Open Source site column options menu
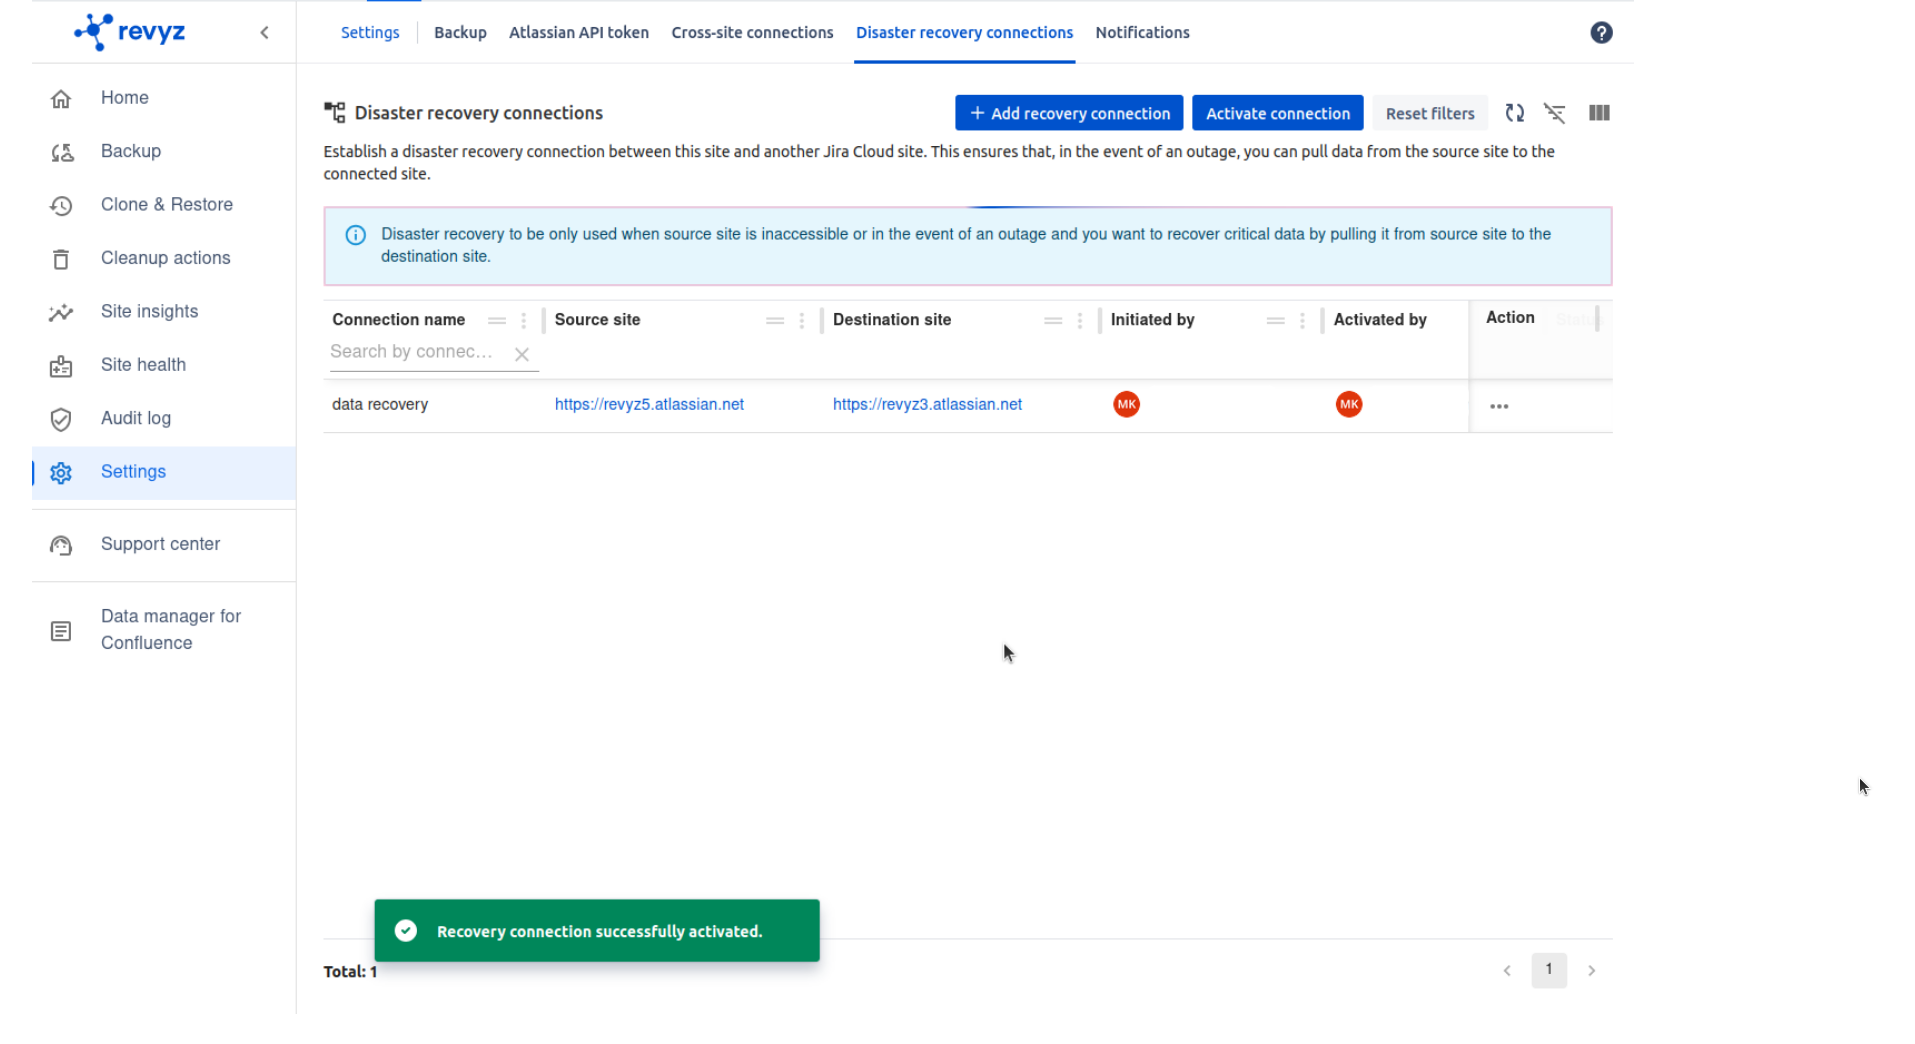 (x=801, y=321)
